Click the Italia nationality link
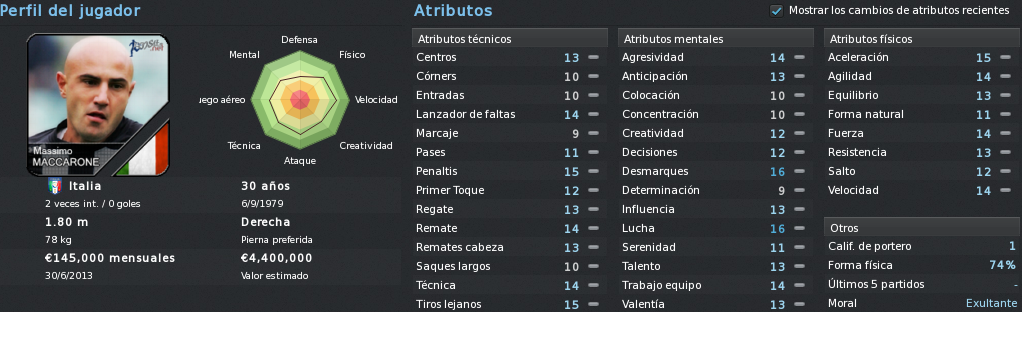The height and width of the screenshot is (360, 1022). 85,186
